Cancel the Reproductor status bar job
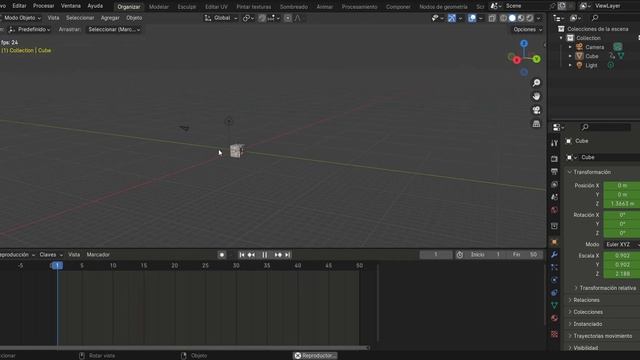Screen dimensions: 640x360 coord(298,356)
